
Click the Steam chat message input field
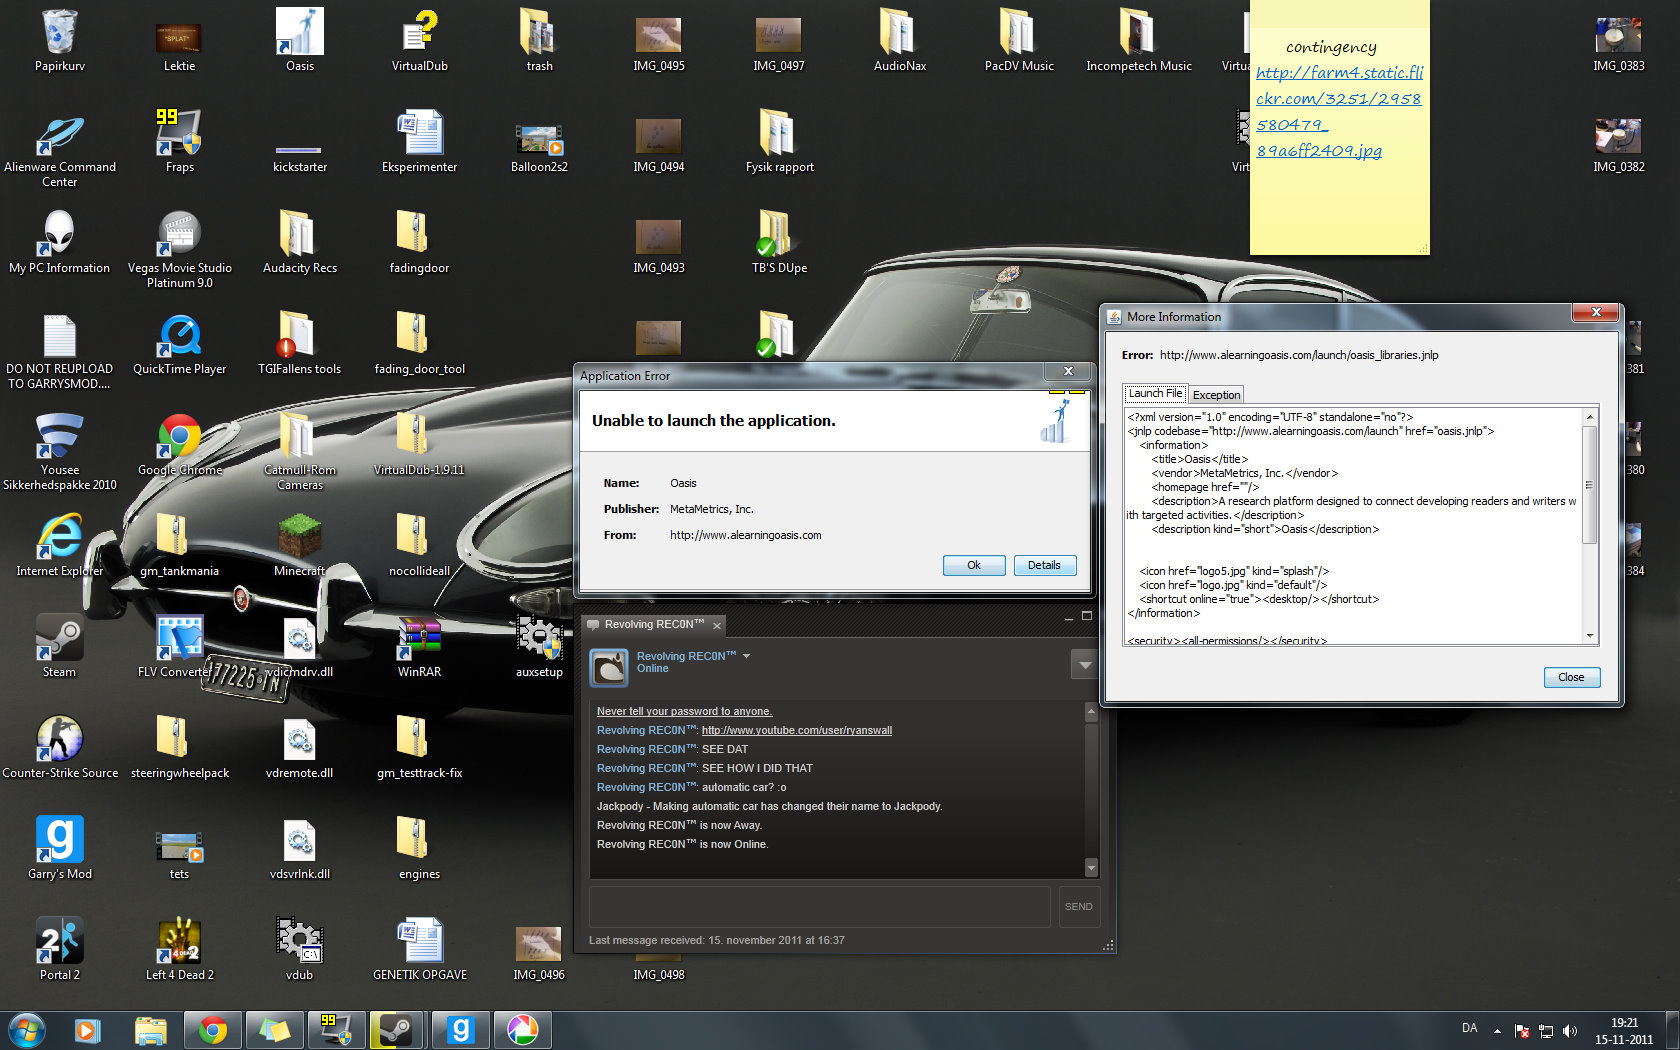click(x=819, y=906)
